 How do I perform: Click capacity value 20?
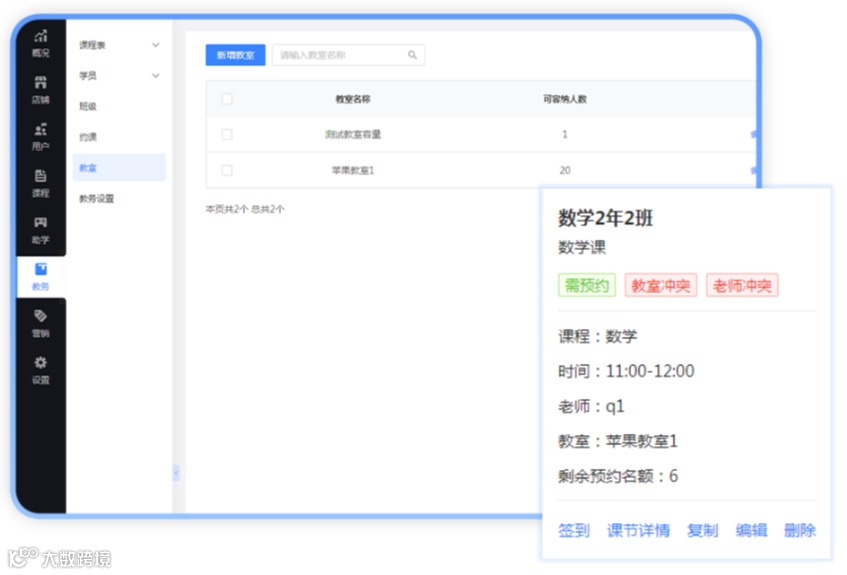pyautogui.click(x=565, y=170)
